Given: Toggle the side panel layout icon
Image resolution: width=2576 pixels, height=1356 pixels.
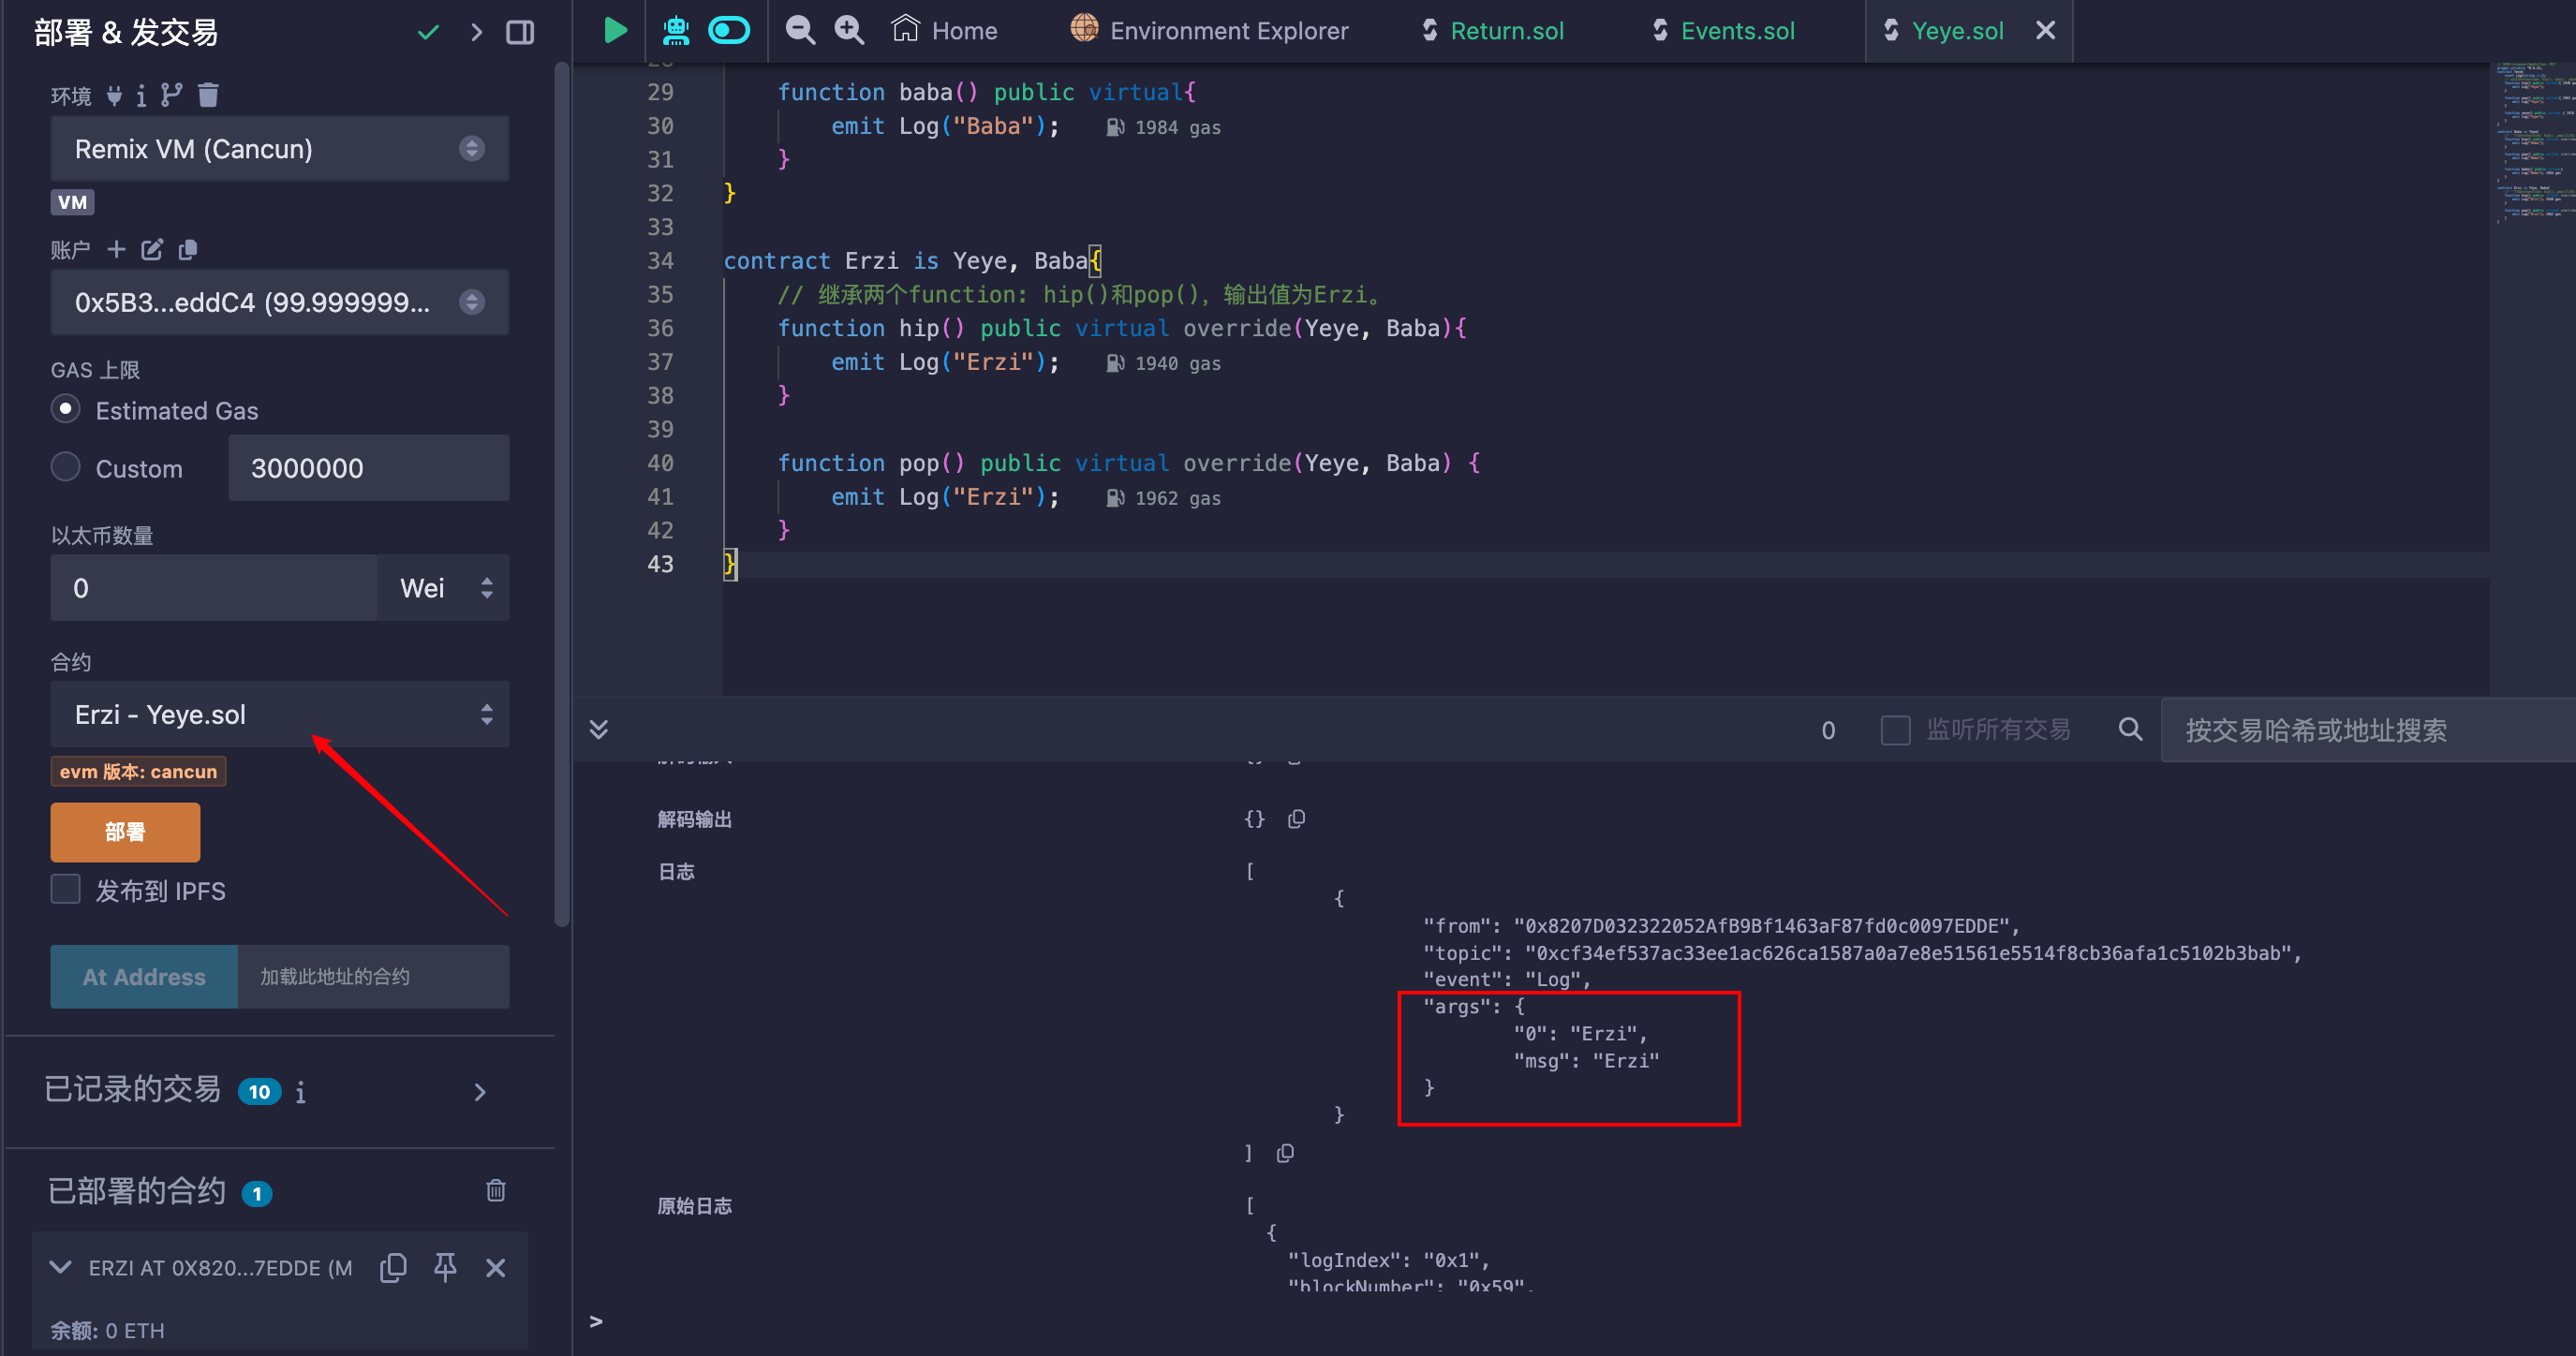Looking at the screenshot, I should click(520, 33).
